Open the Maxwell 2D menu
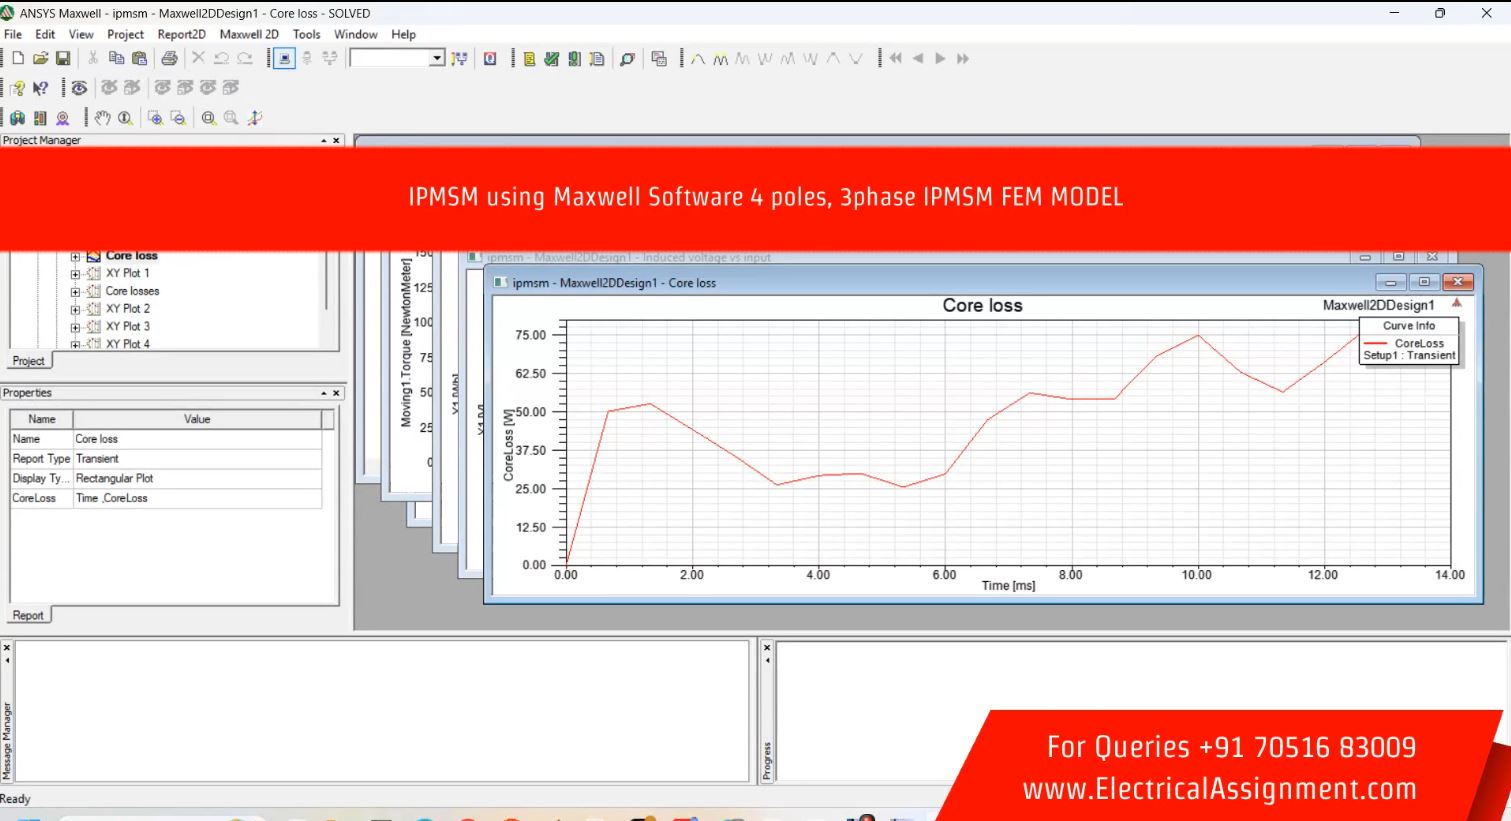 coord(249,34)
